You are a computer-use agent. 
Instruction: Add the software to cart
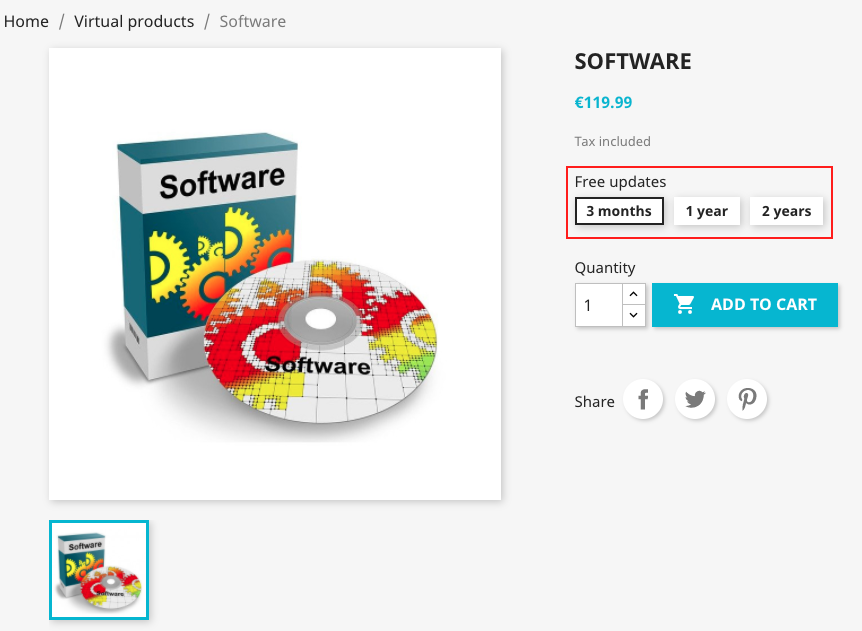coord(745,305)
